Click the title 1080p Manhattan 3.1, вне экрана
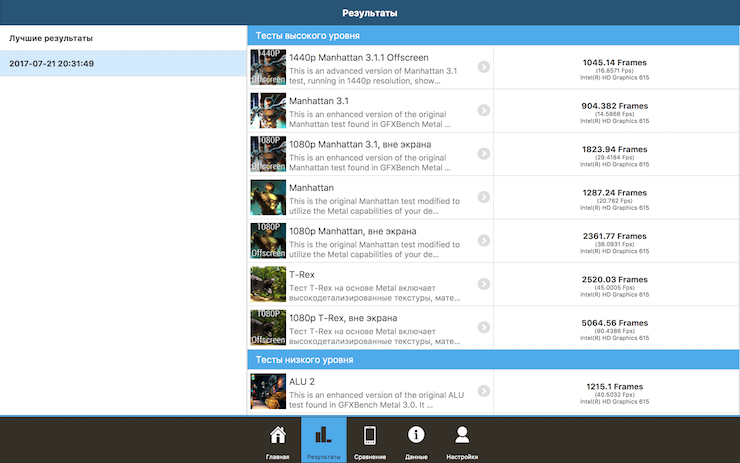The image size is (740, 463). (360, 144)
